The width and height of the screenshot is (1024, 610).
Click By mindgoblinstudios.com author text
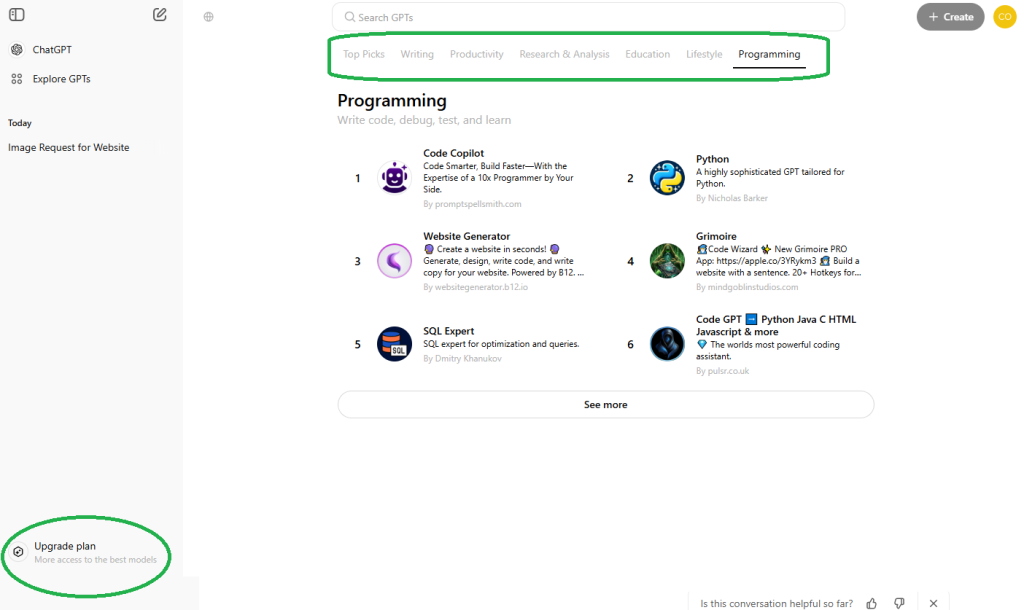pos(746,287)
